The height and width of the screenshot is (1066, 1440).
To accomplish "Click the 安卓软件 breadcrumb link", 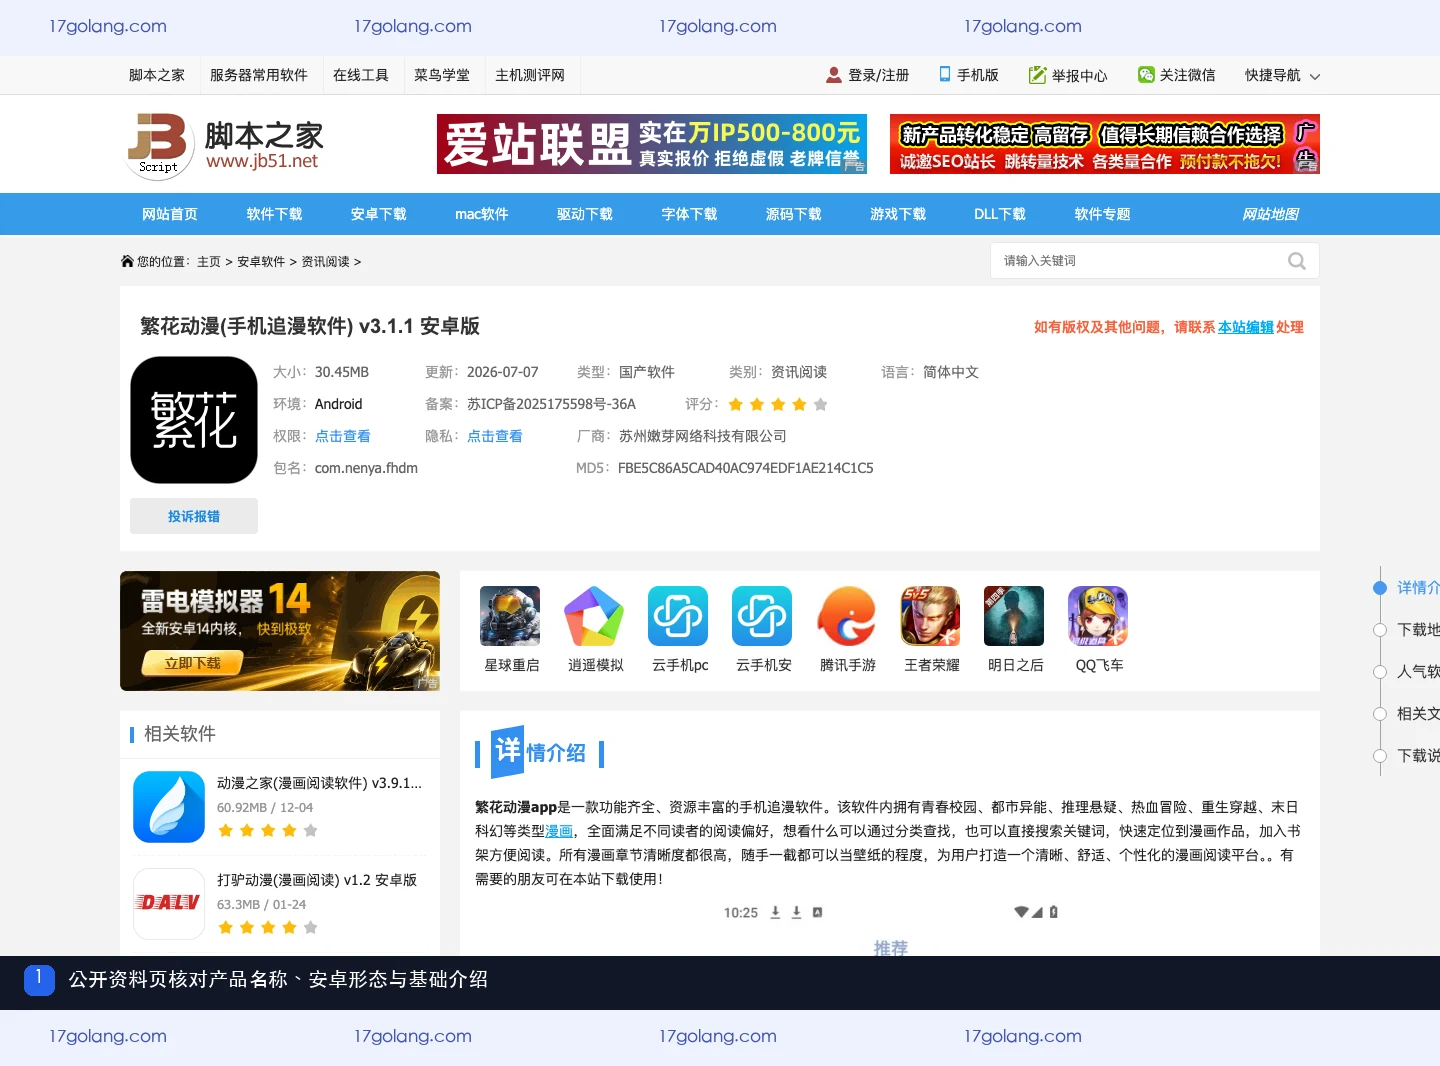I will click(x=261, y=262).
